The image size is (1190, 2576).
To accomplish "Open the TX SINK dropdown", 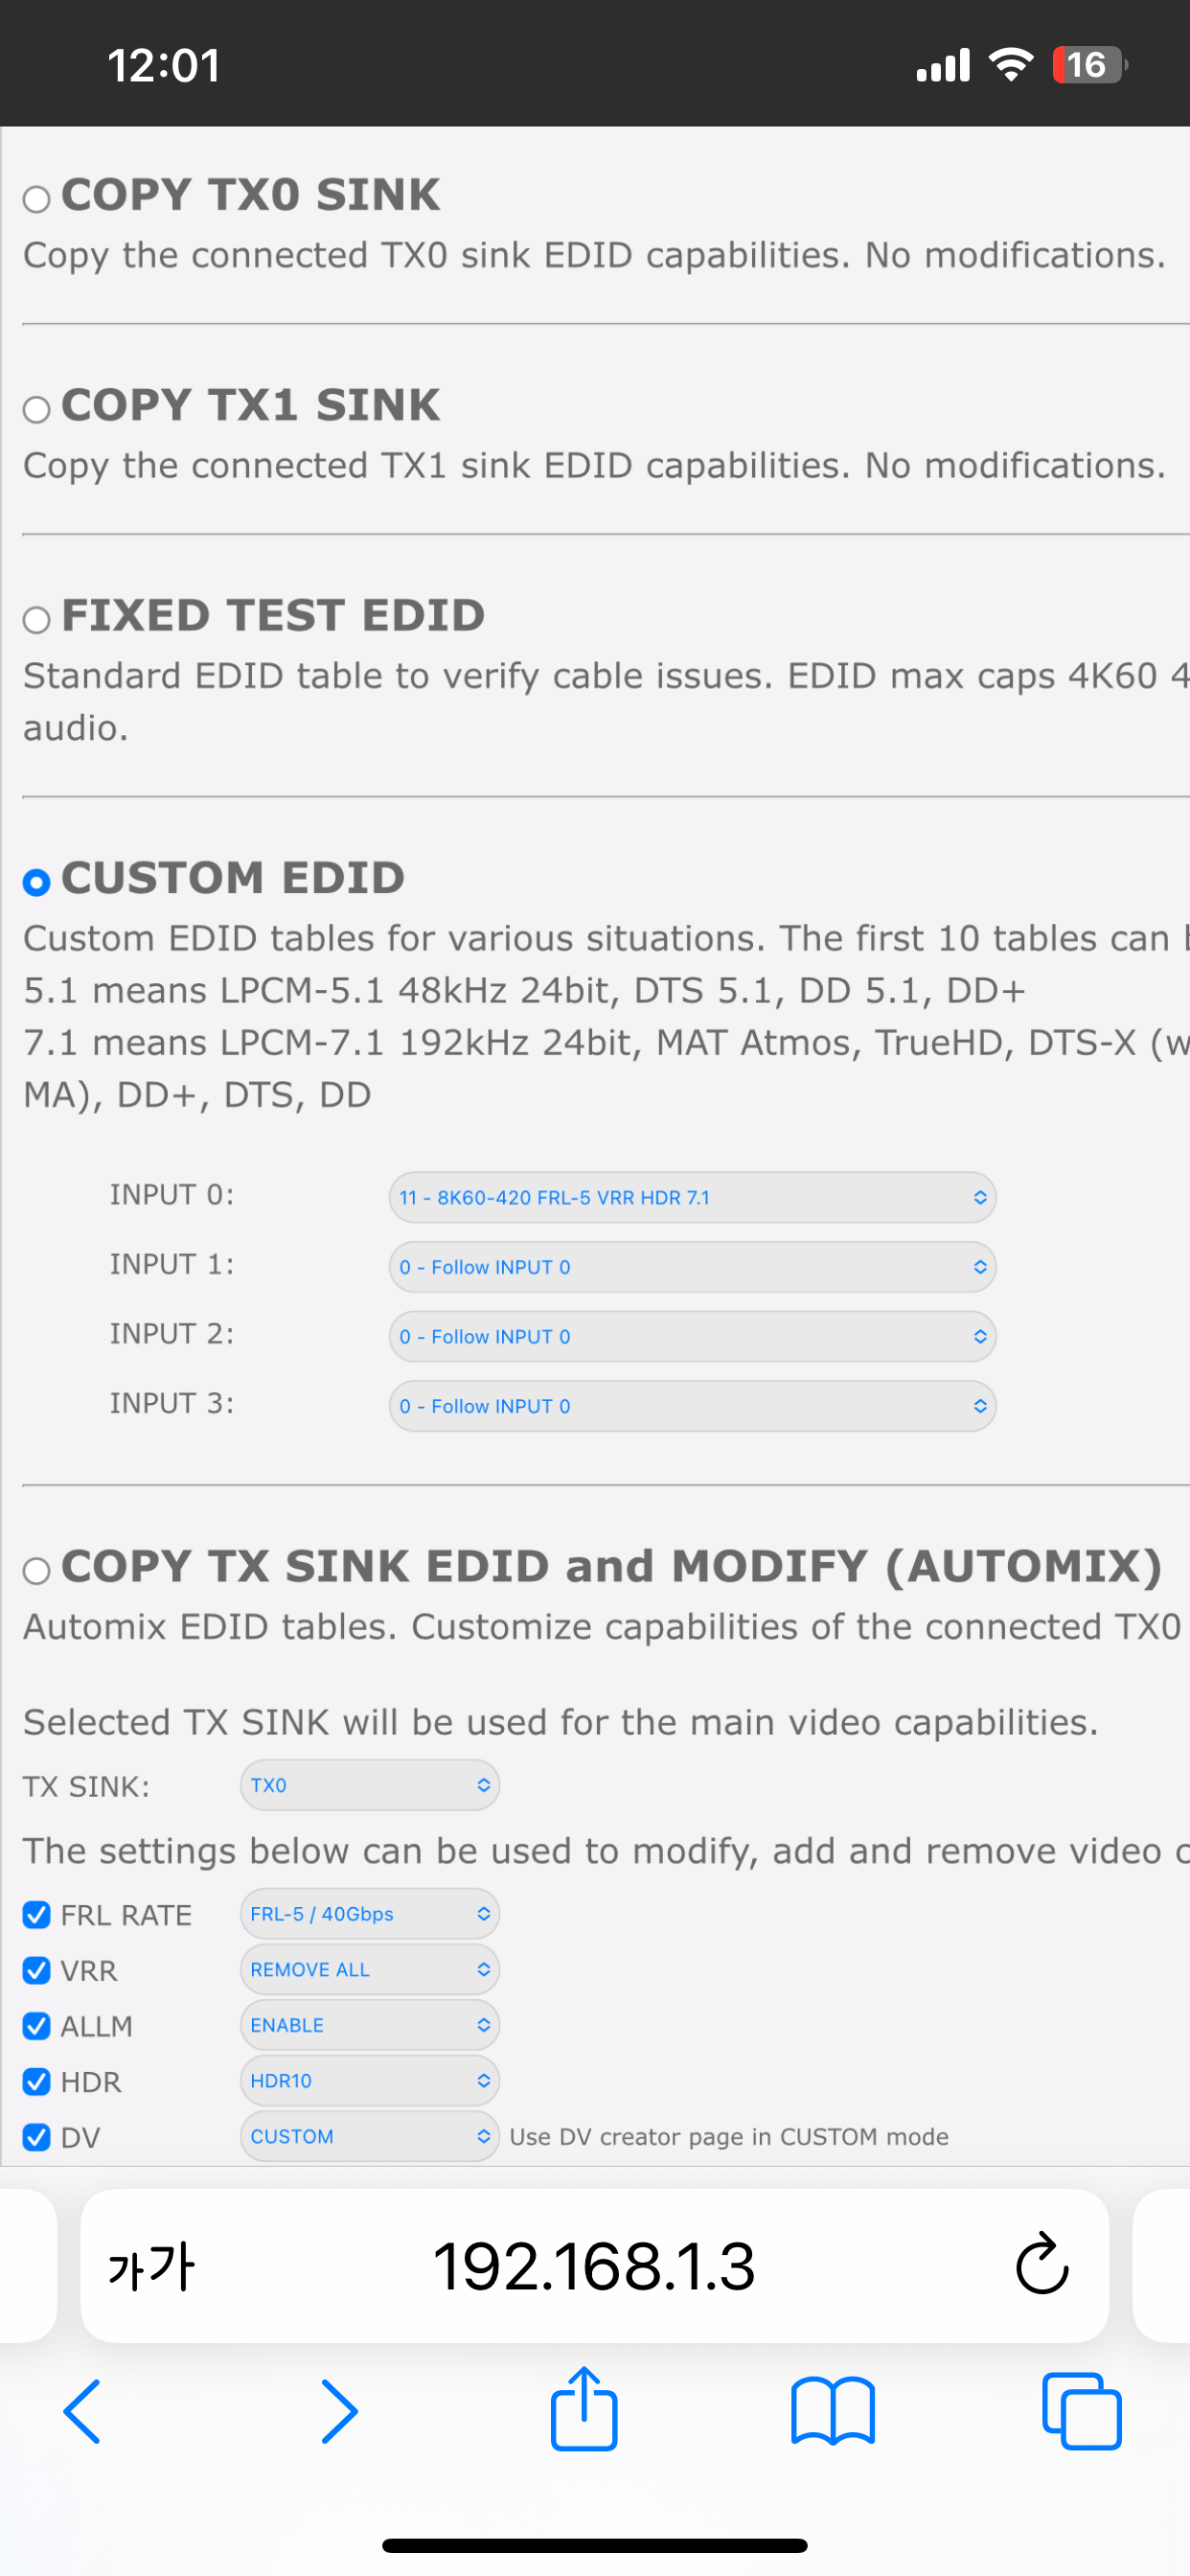I will pos(369,1785).
